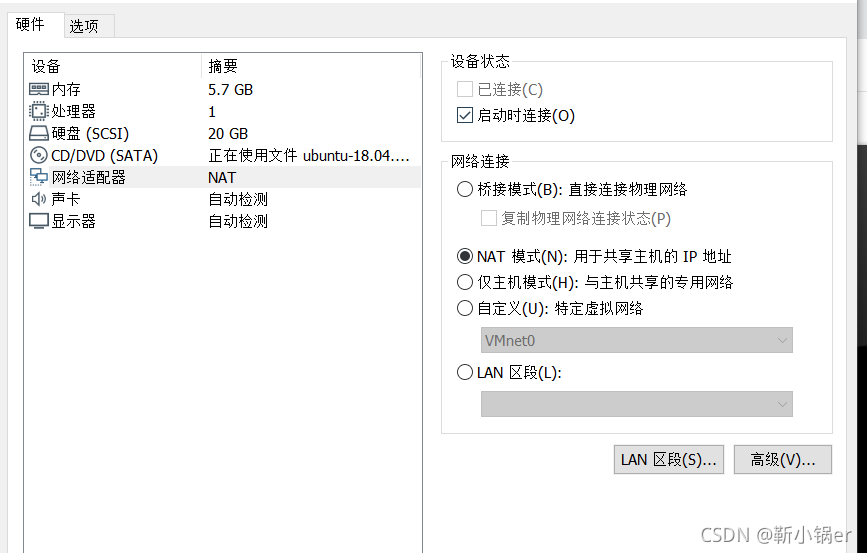
Task: Switch to the 选项 tab
Action: click(x=84, y=26)
